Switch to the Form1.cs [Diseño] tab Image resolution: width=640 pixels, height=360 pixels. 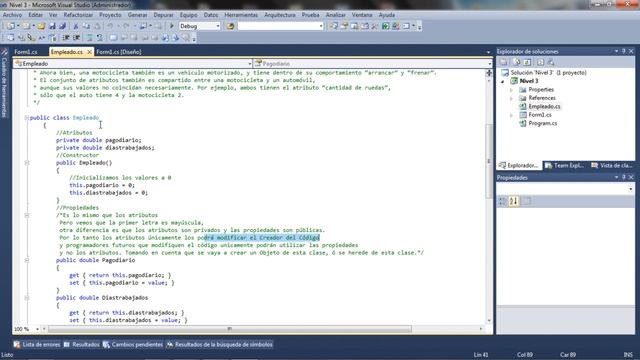click(119, 52)
